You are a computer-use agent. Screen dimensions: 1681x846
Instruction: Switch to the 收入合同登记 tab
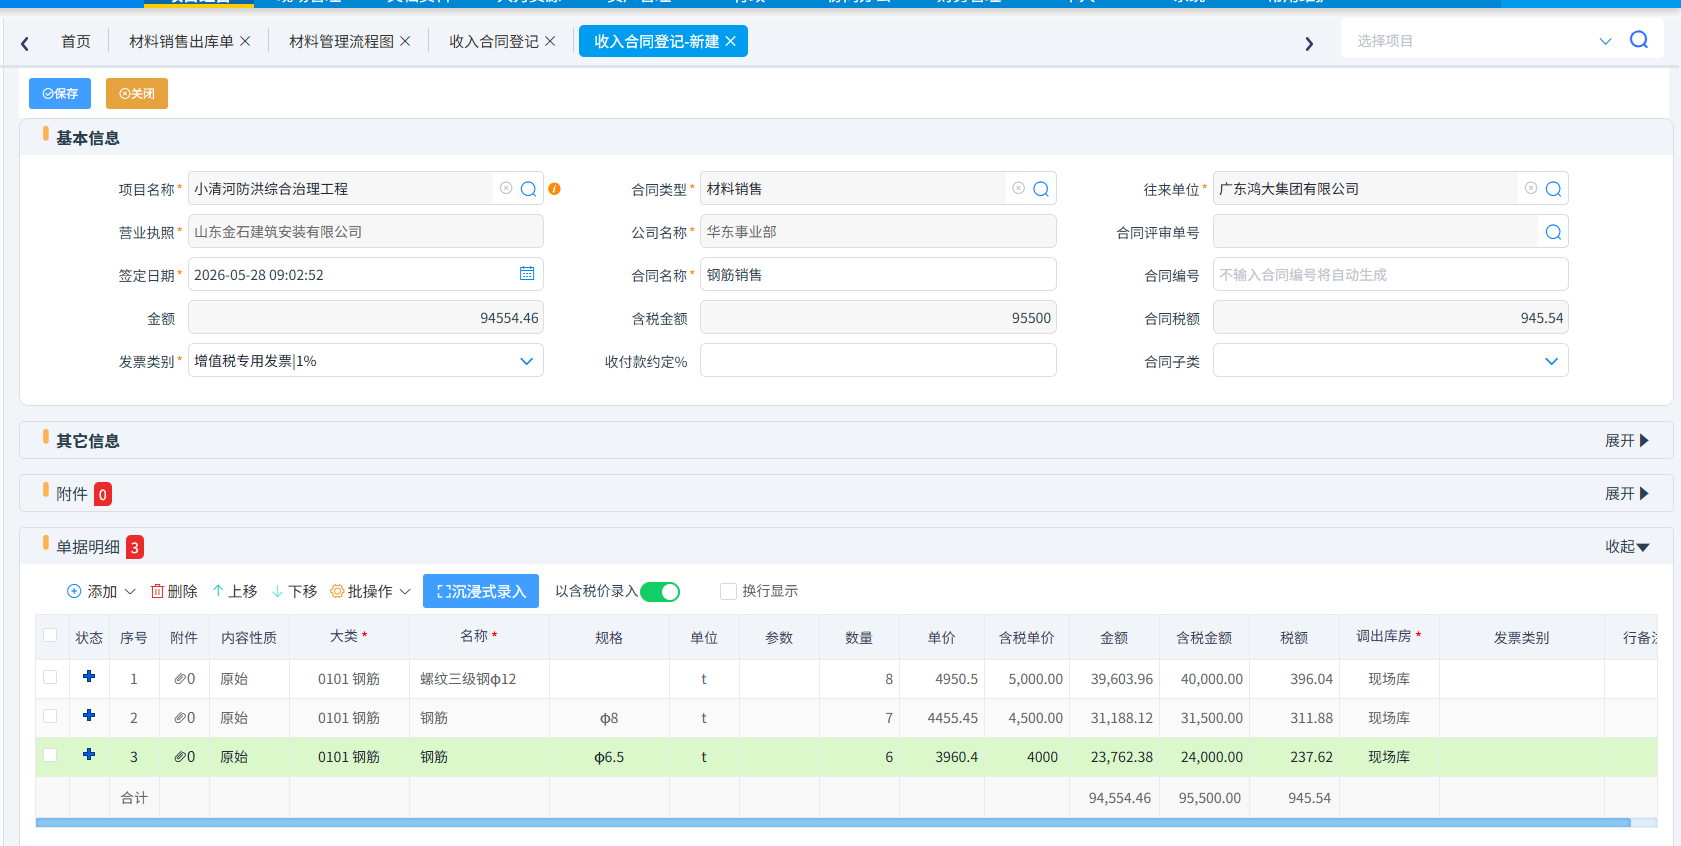click(494, 41)
